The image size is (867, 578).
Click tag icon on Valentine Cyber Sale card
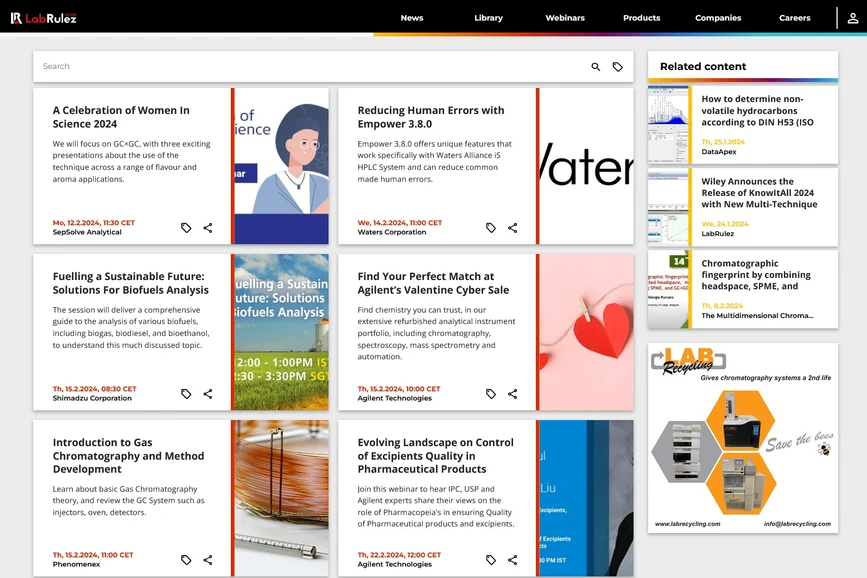coord(491,394)
